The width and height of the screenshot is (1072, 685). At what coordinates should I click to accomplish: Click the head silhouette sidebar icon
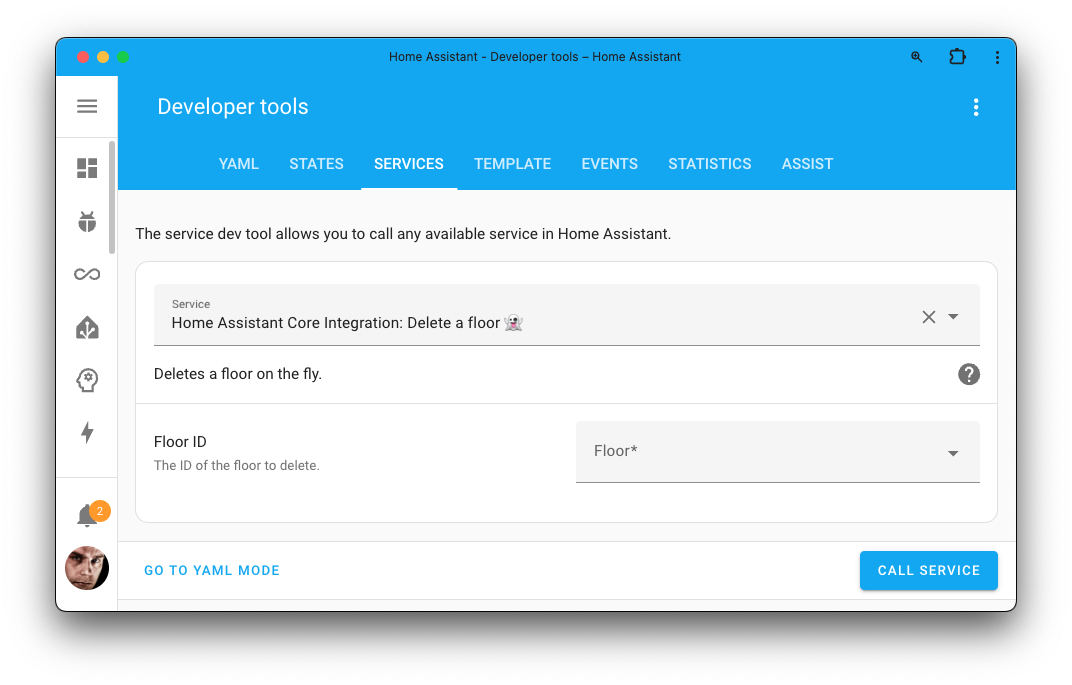pos(87,380)
